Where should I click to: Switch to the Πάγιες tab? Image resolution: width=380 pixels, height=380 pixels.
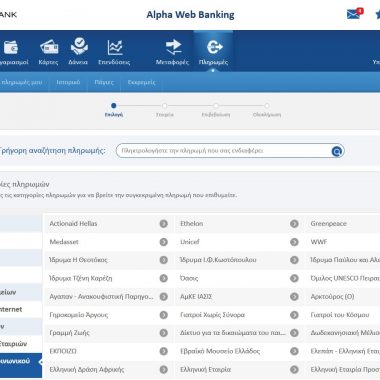pyautogui.click(x=104, y=82)
